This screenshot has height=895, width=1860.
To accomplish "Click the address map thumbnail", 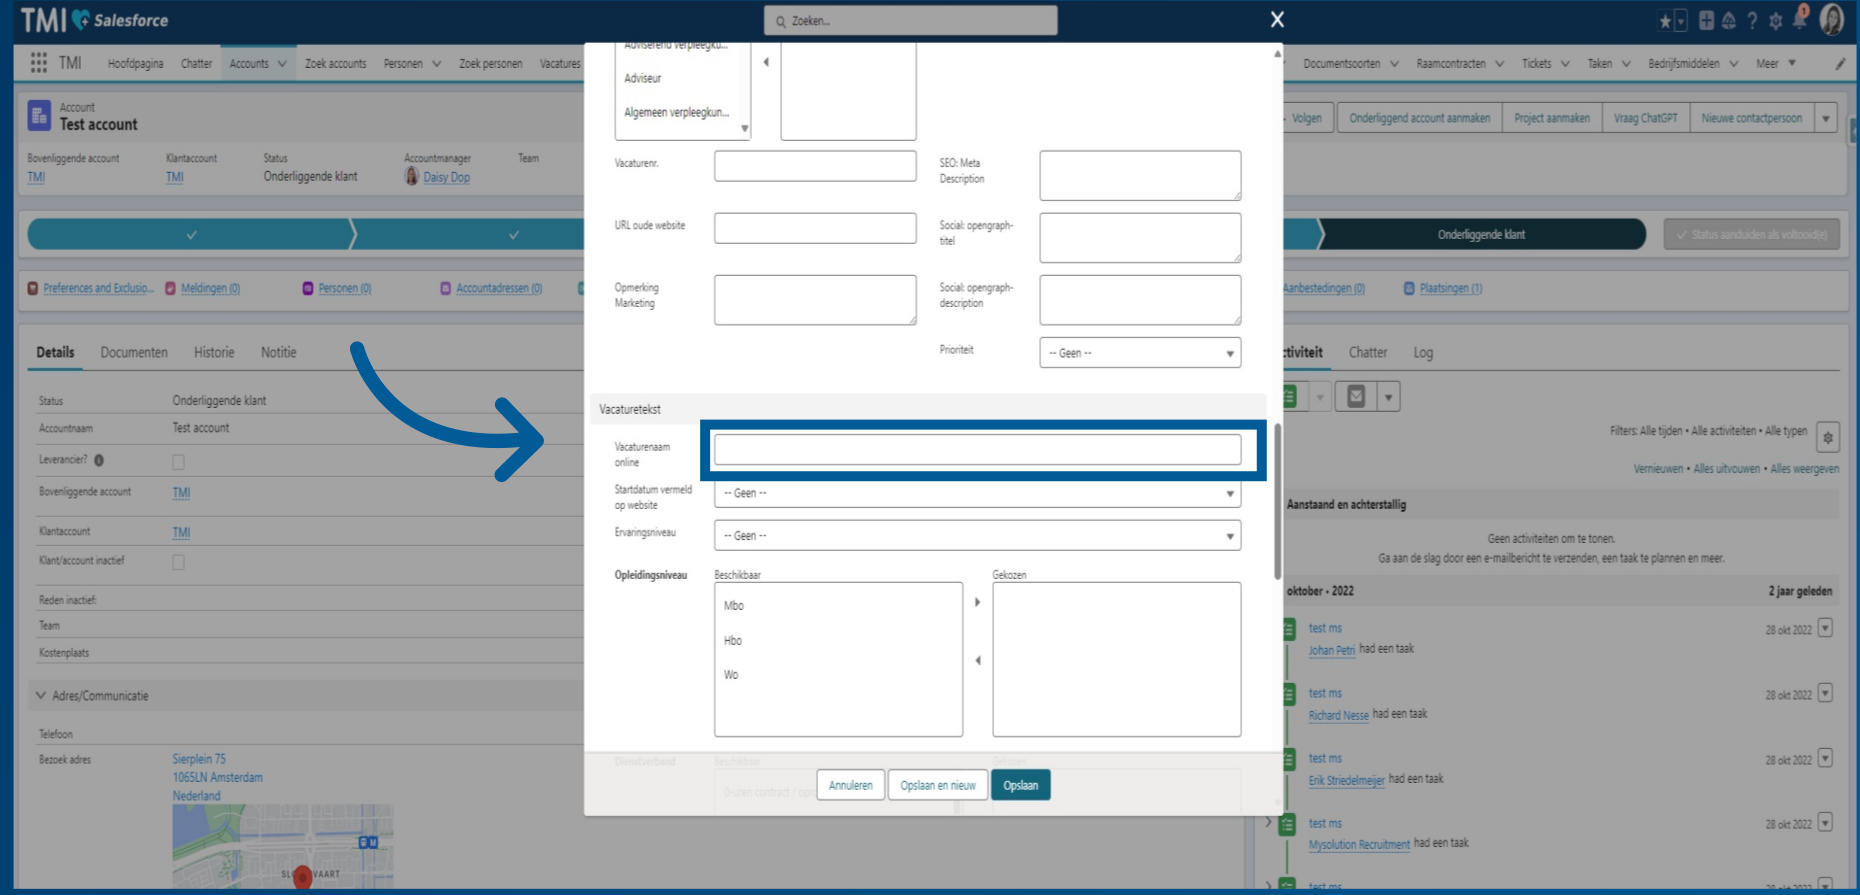I will coord(282,846).
